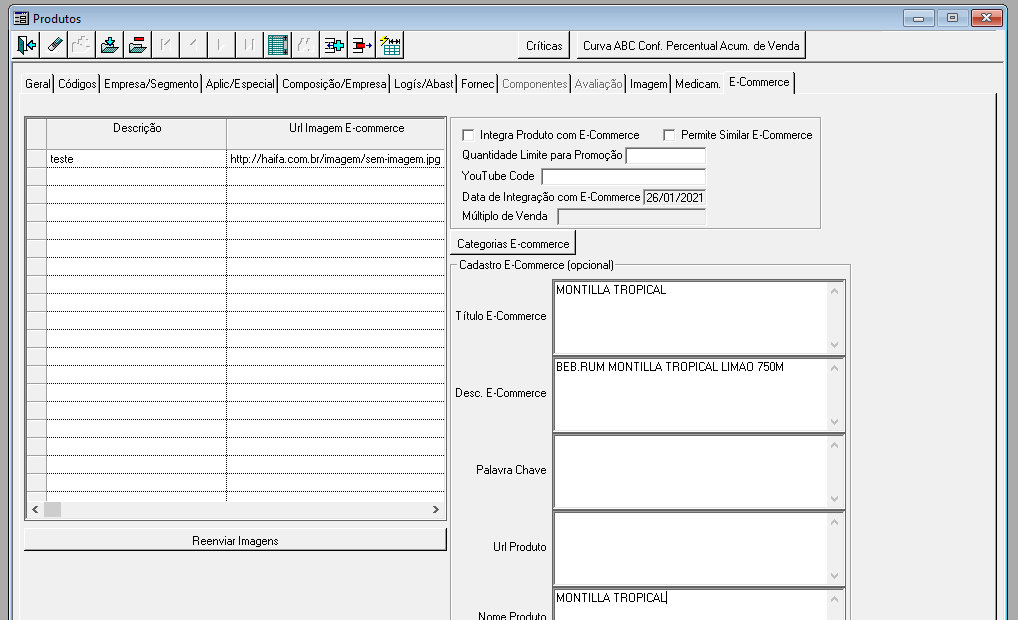This screenshot has height=620, width=1018.
Task: Click the grayed binoculars search icon
Action: point(305,45)
